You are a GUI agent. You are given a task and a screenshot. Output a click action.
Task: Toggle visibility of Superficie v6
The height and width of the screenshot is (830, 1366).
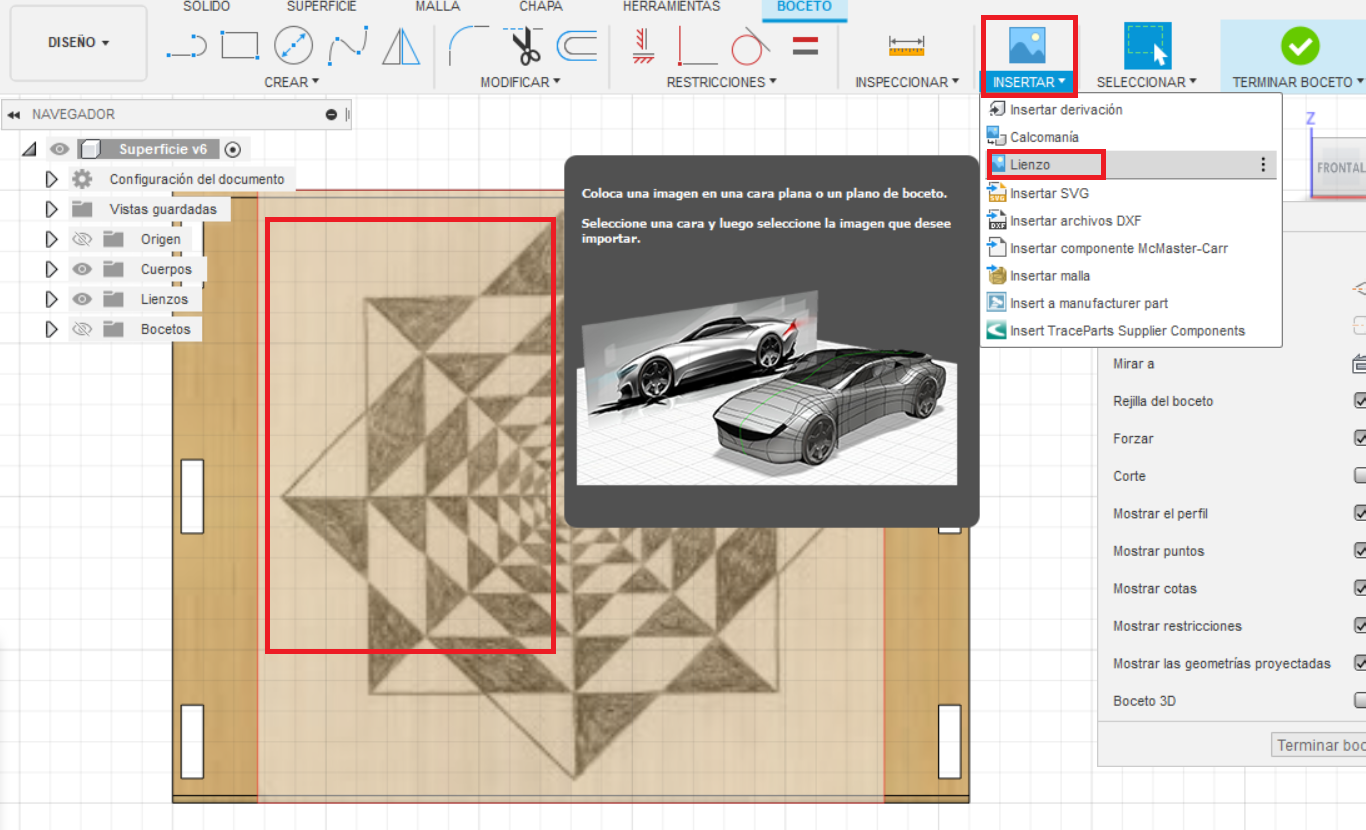pyautogui.click(x=60, y=149)
